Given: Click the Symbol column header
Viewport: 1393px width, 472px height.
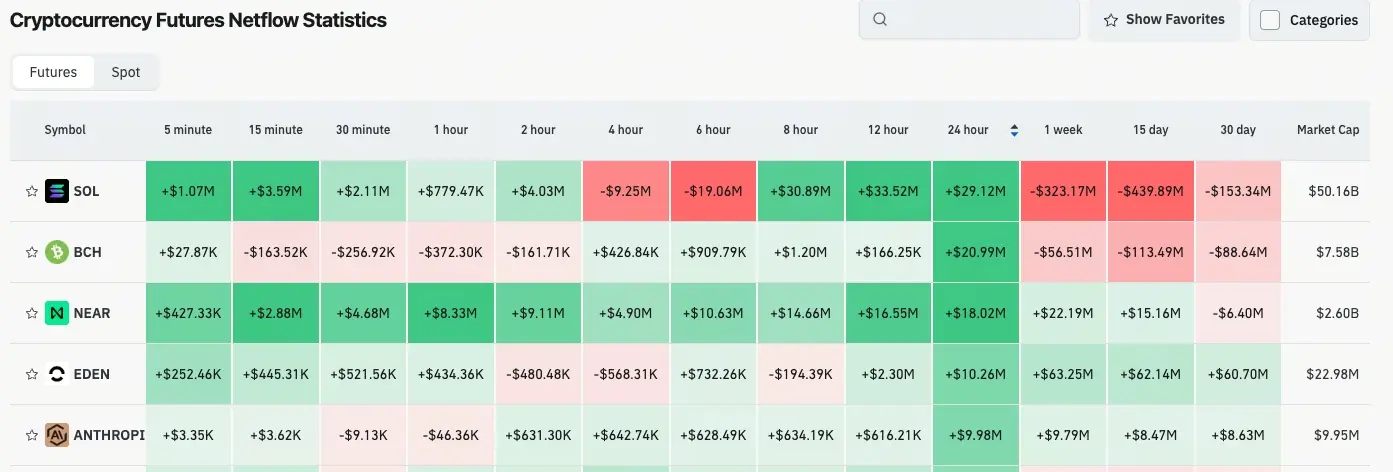Looking at the screenshot, I should click(65, 130).
